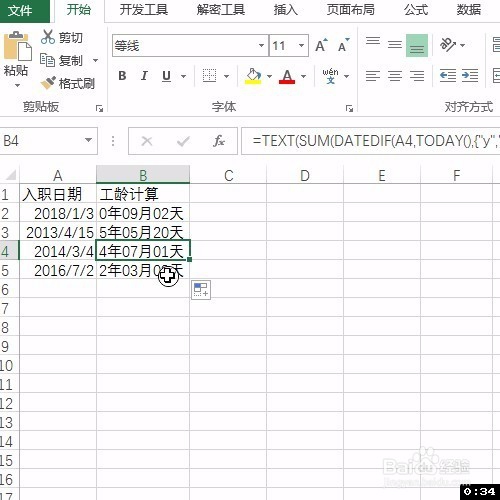500x500 pixels.
Task: Click the wén phonetic guide icon
Action: [x=330, y=76]
